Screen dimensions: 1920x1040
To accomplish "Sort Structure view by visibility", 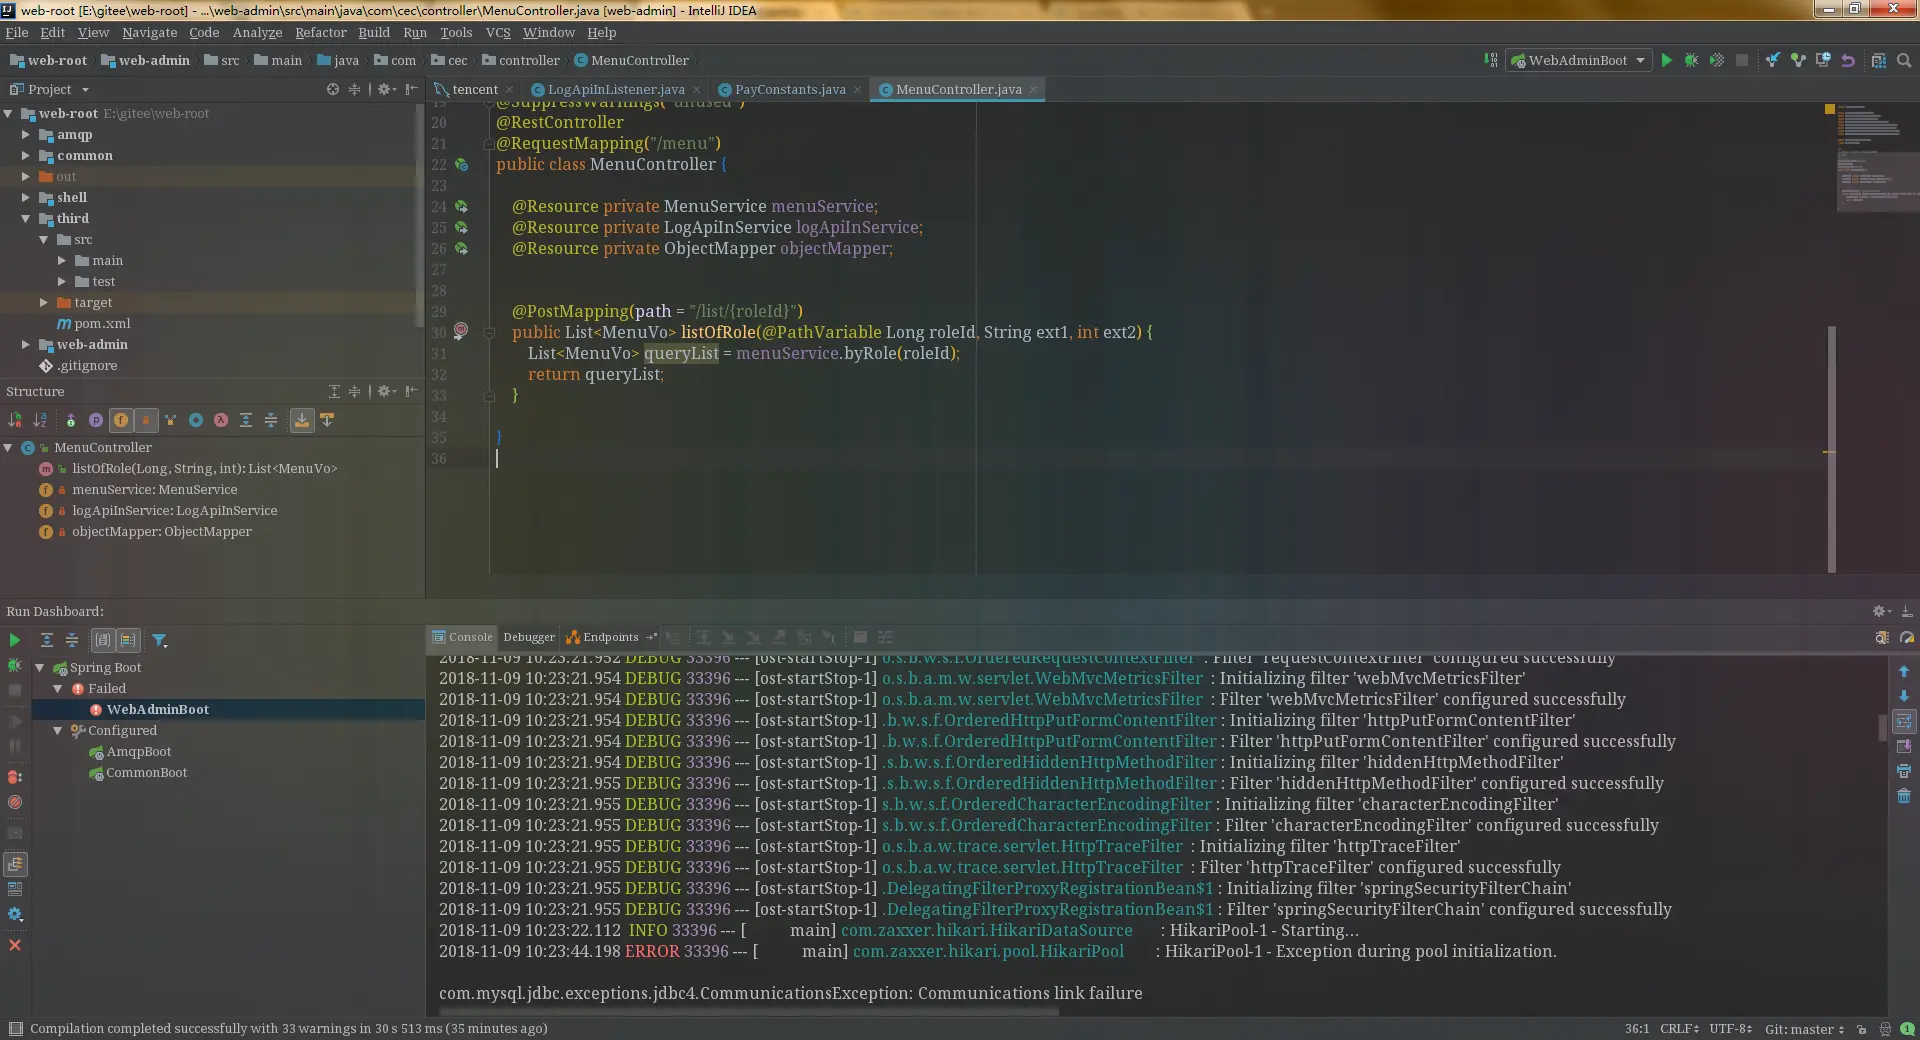I will click(x=15, y=420).
